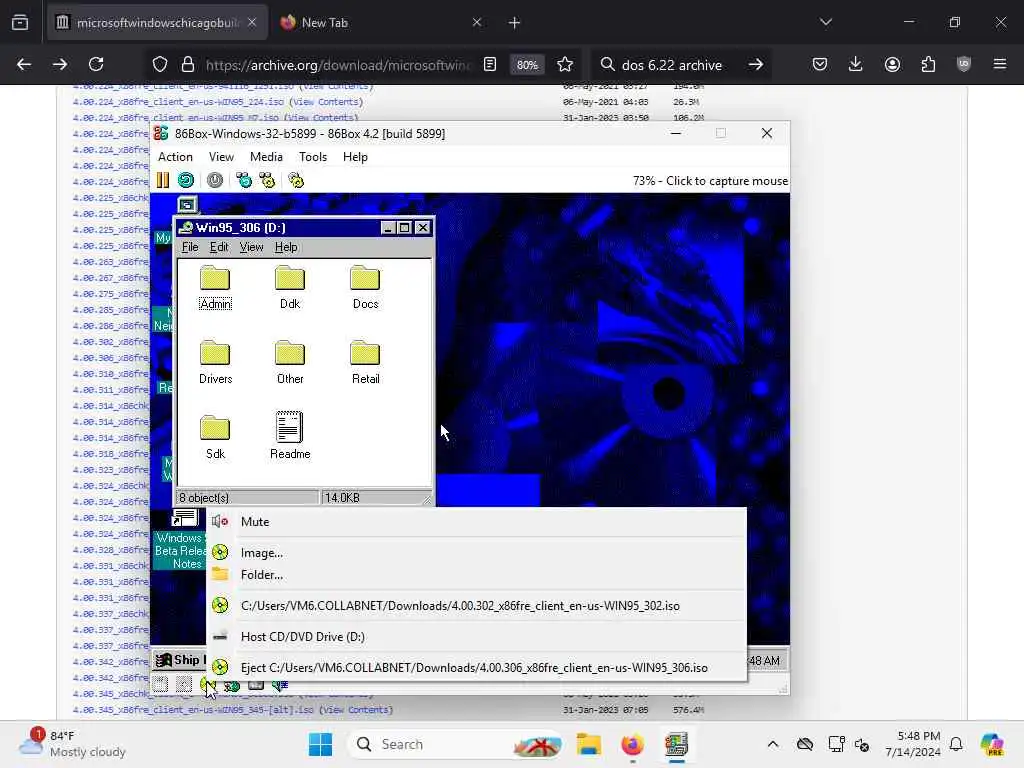1024x768 pixels.
Task: Go back in Firefox
Action: click(24, 64)
